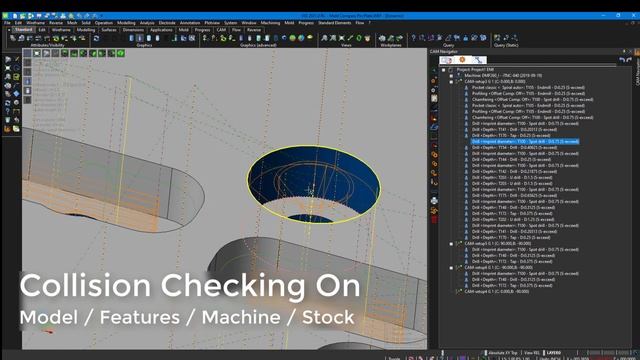This screenshot has height=360, width=640.
Task: Click the blue globe icon in Graphics (advanced)
Action: pyautogui.click(x=301, y=38)
